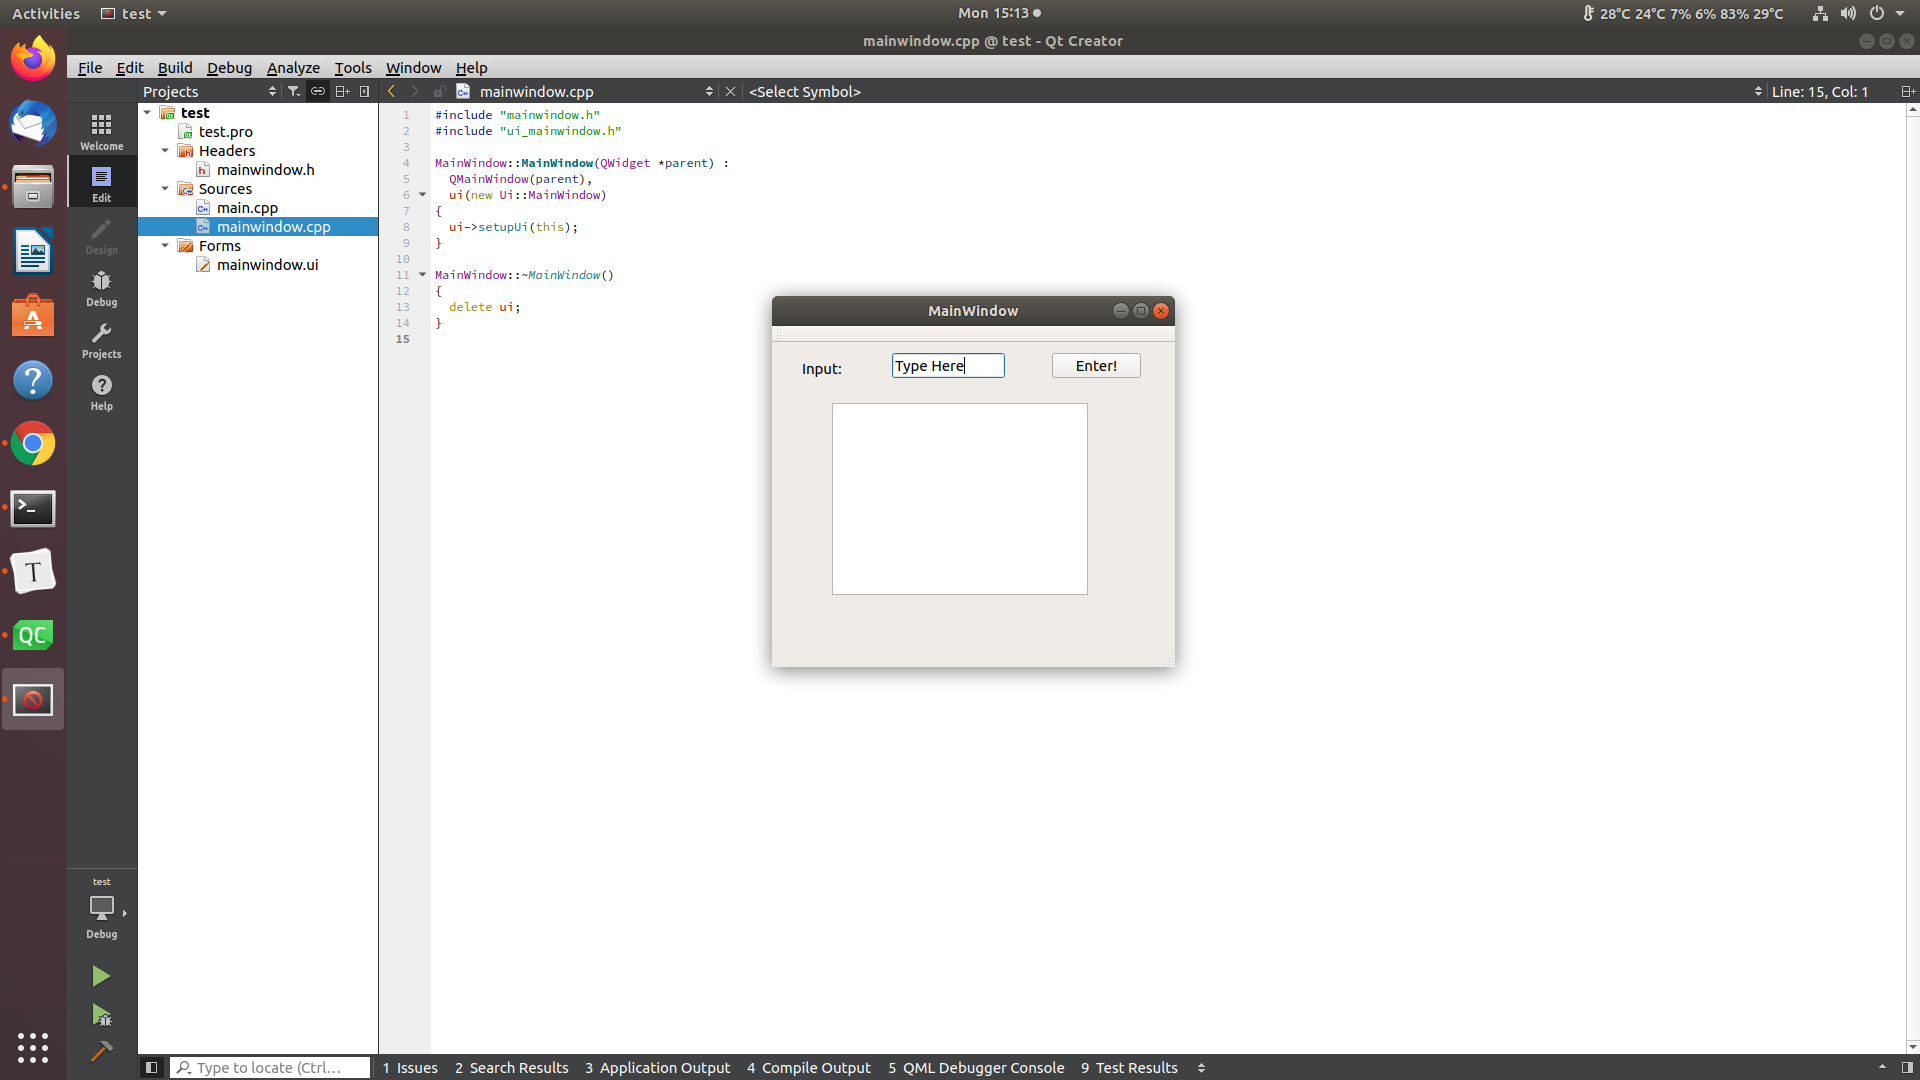
Task: Collapse the Sources folder
Action: 165,189
